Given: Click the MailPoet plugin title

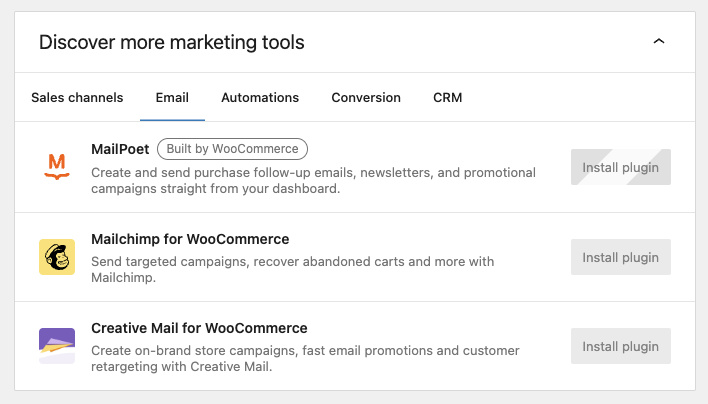Looking at the screenshot, I should 120,149.
